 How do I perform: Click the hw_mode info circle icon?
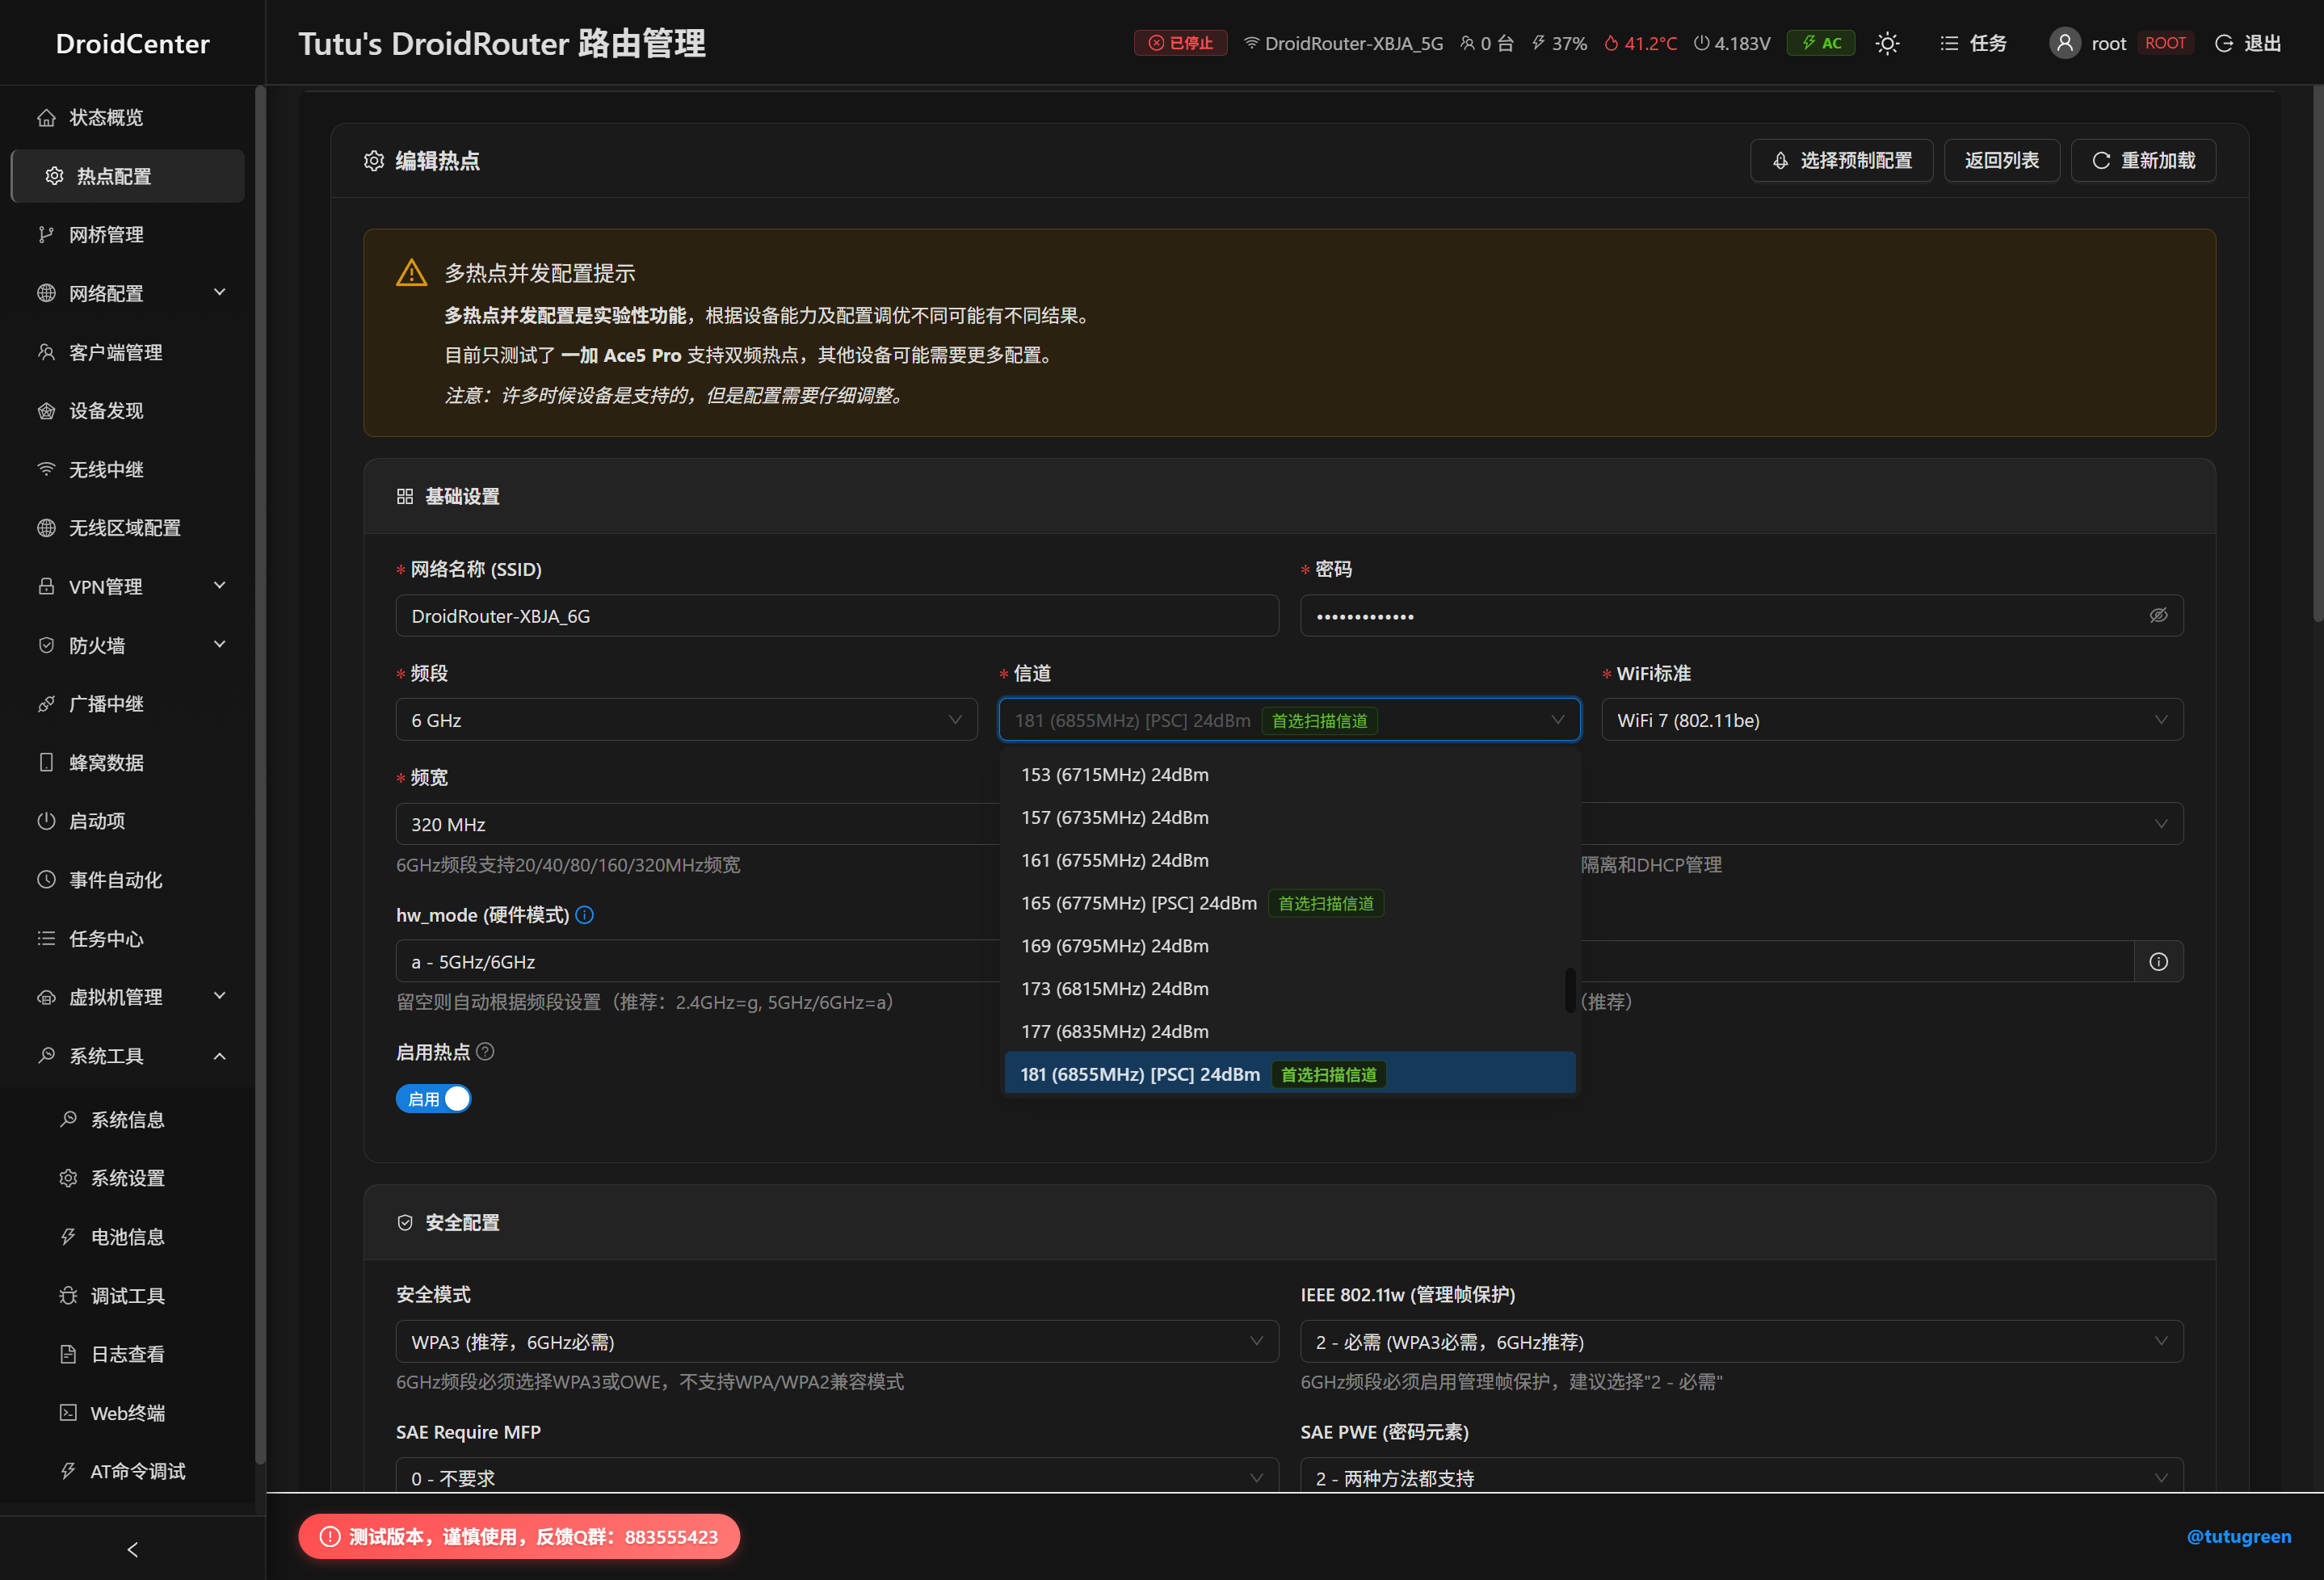click(x=585, y=914)
